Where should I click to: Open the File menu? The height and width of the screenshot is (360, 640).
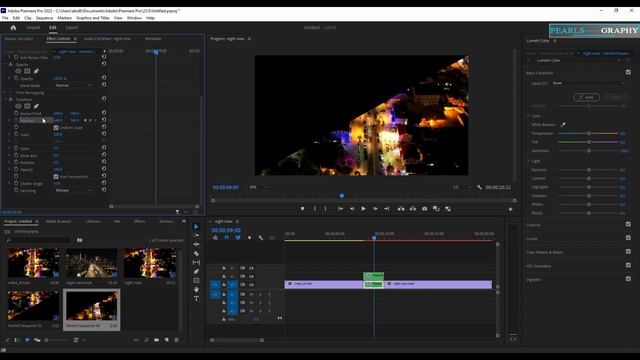pos(5,18)
